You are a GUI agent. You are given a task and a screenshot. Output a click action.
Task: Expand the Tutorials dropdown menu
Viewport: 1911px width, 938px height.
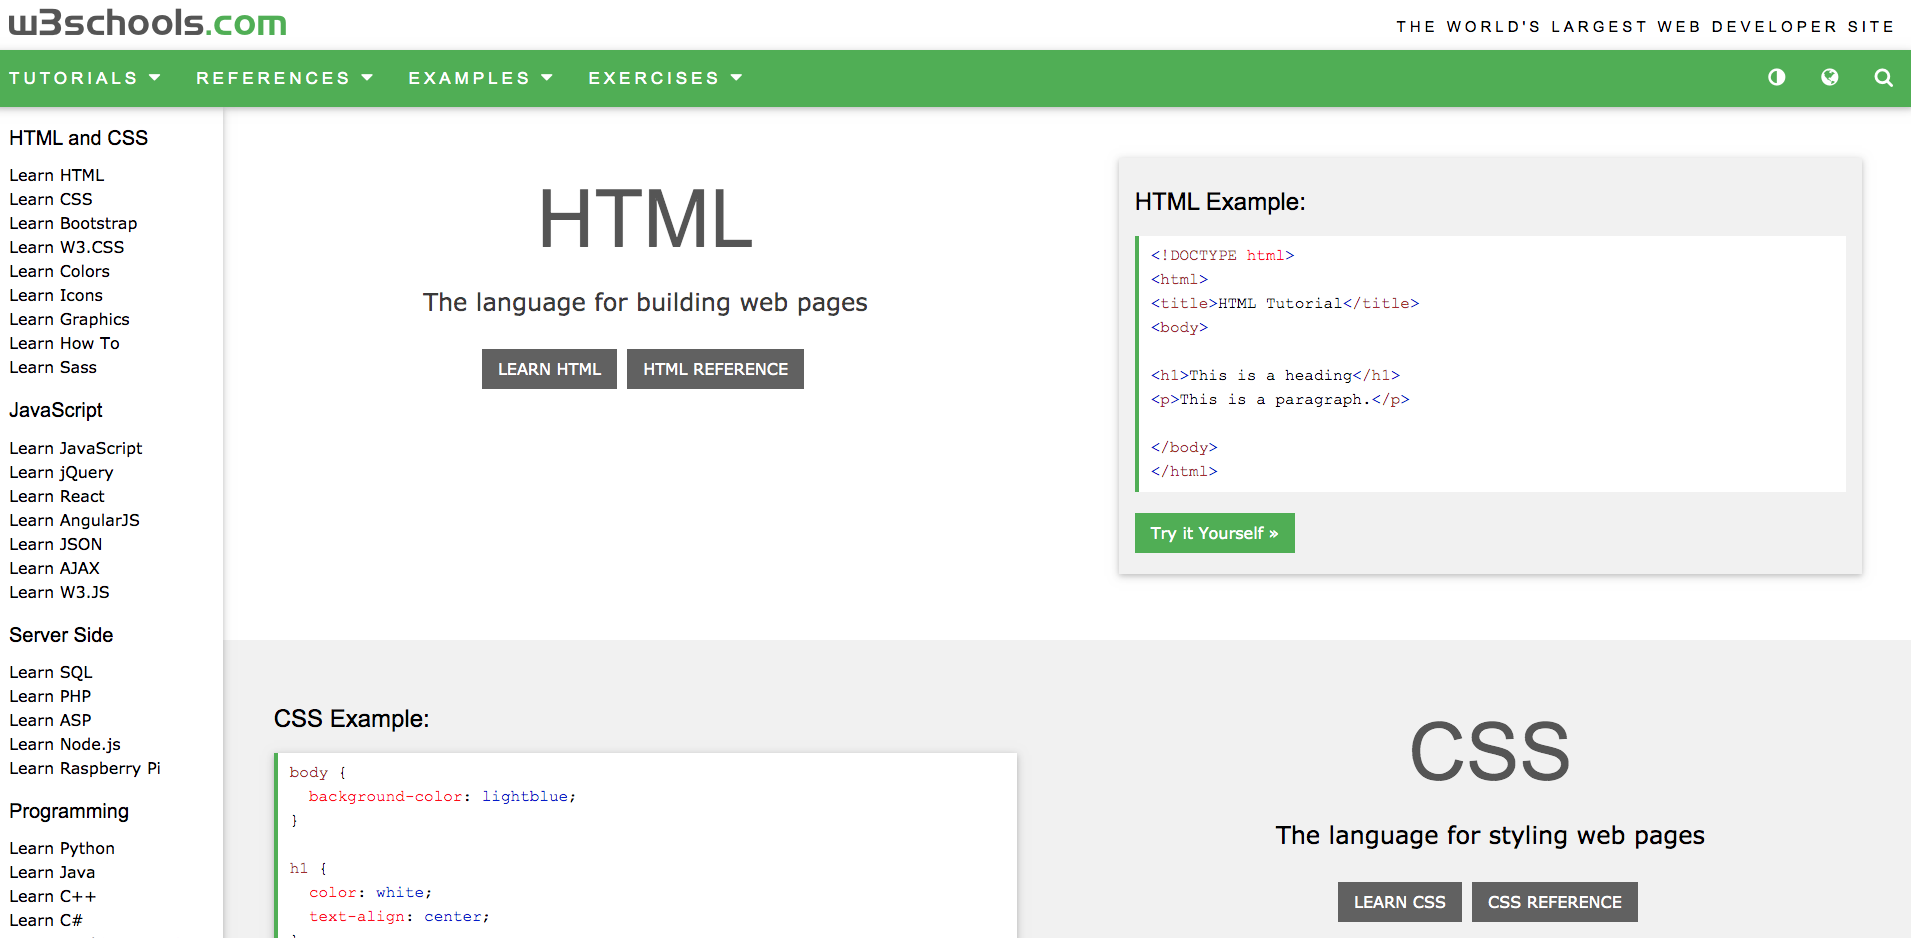coord(85,78)
